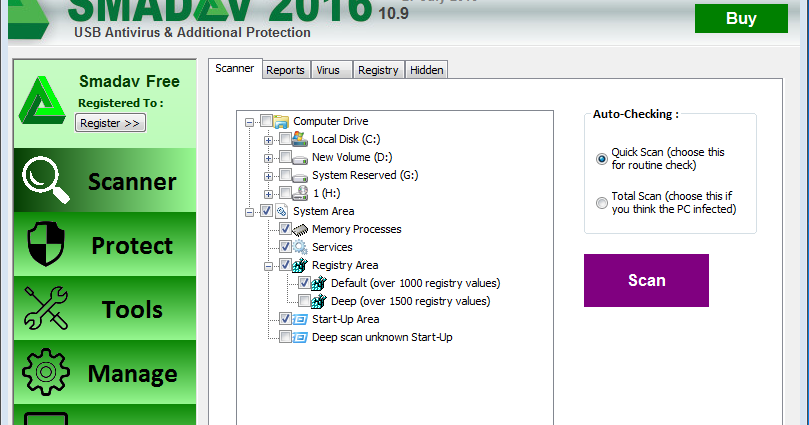Click the Services label text
Screen dimensions: 809x425
coord(332,247)
